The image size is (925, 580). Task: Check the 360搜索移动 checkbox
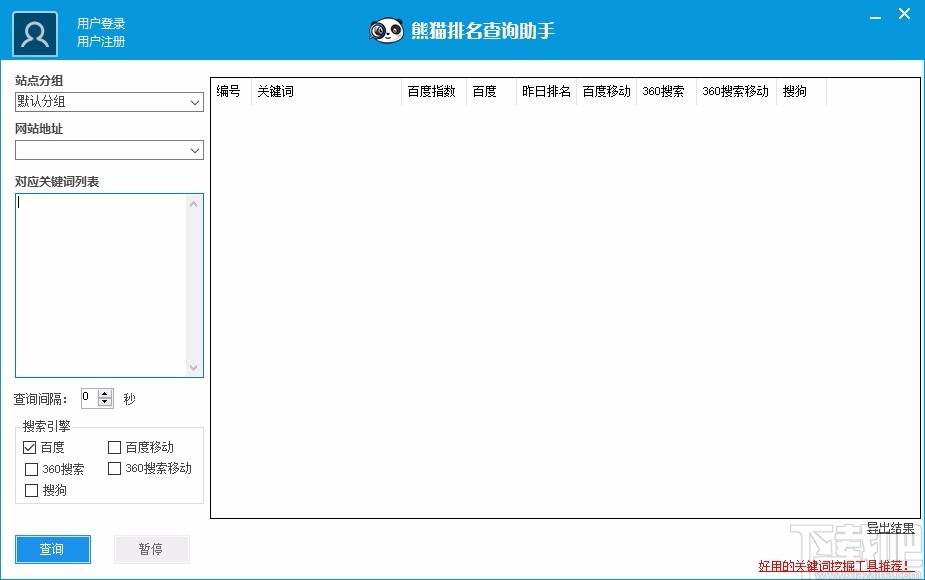click(x=114, y=469)
